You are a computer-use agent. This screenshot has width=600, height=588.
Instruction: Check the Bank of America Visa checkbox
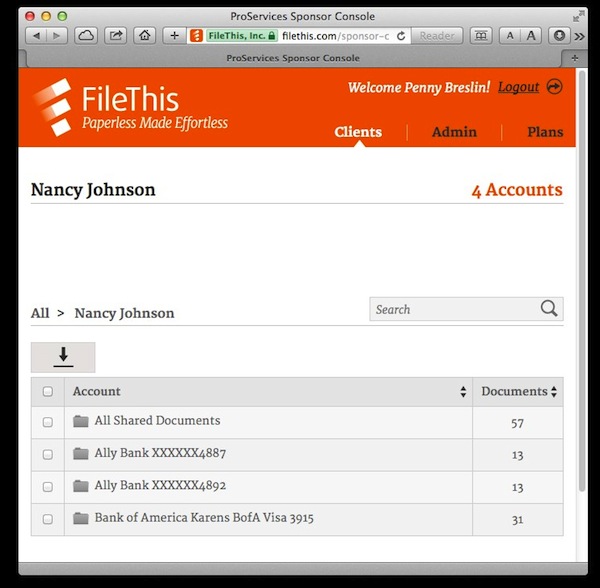(48, 519)
